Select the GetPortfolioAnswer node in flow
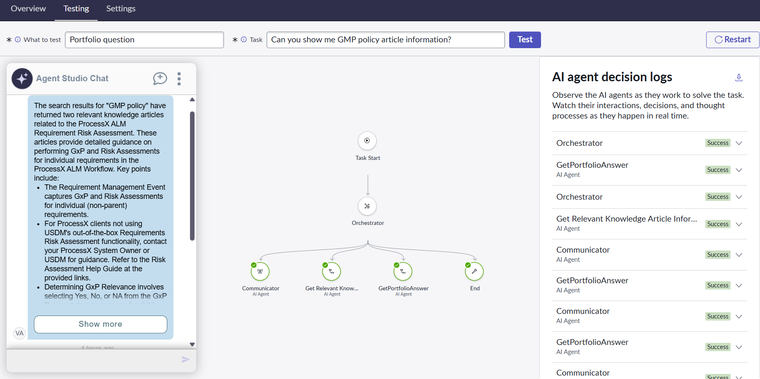This screenshot has width=760, height=379. pyautogui.click(x=403, y=272)
